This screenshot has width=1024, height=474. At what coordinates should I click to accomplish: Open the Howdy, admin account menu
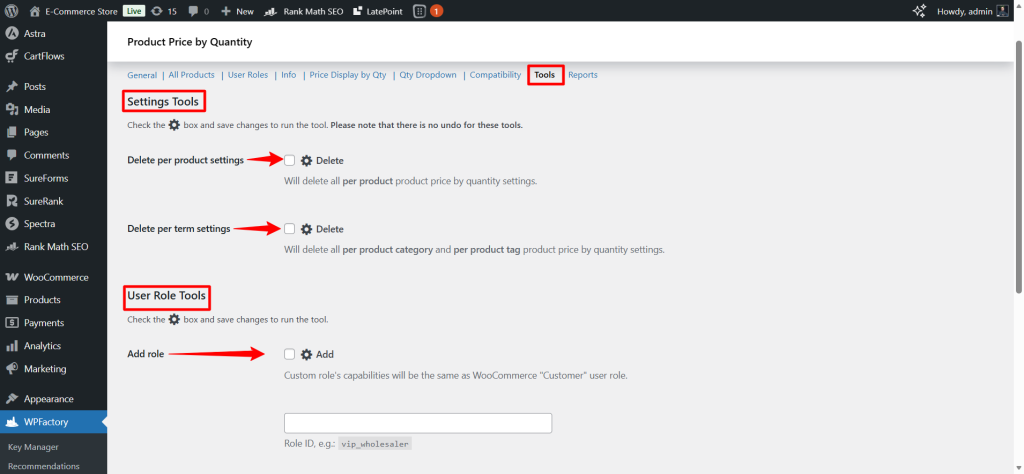pyautogui.click(x=970, y=10)
